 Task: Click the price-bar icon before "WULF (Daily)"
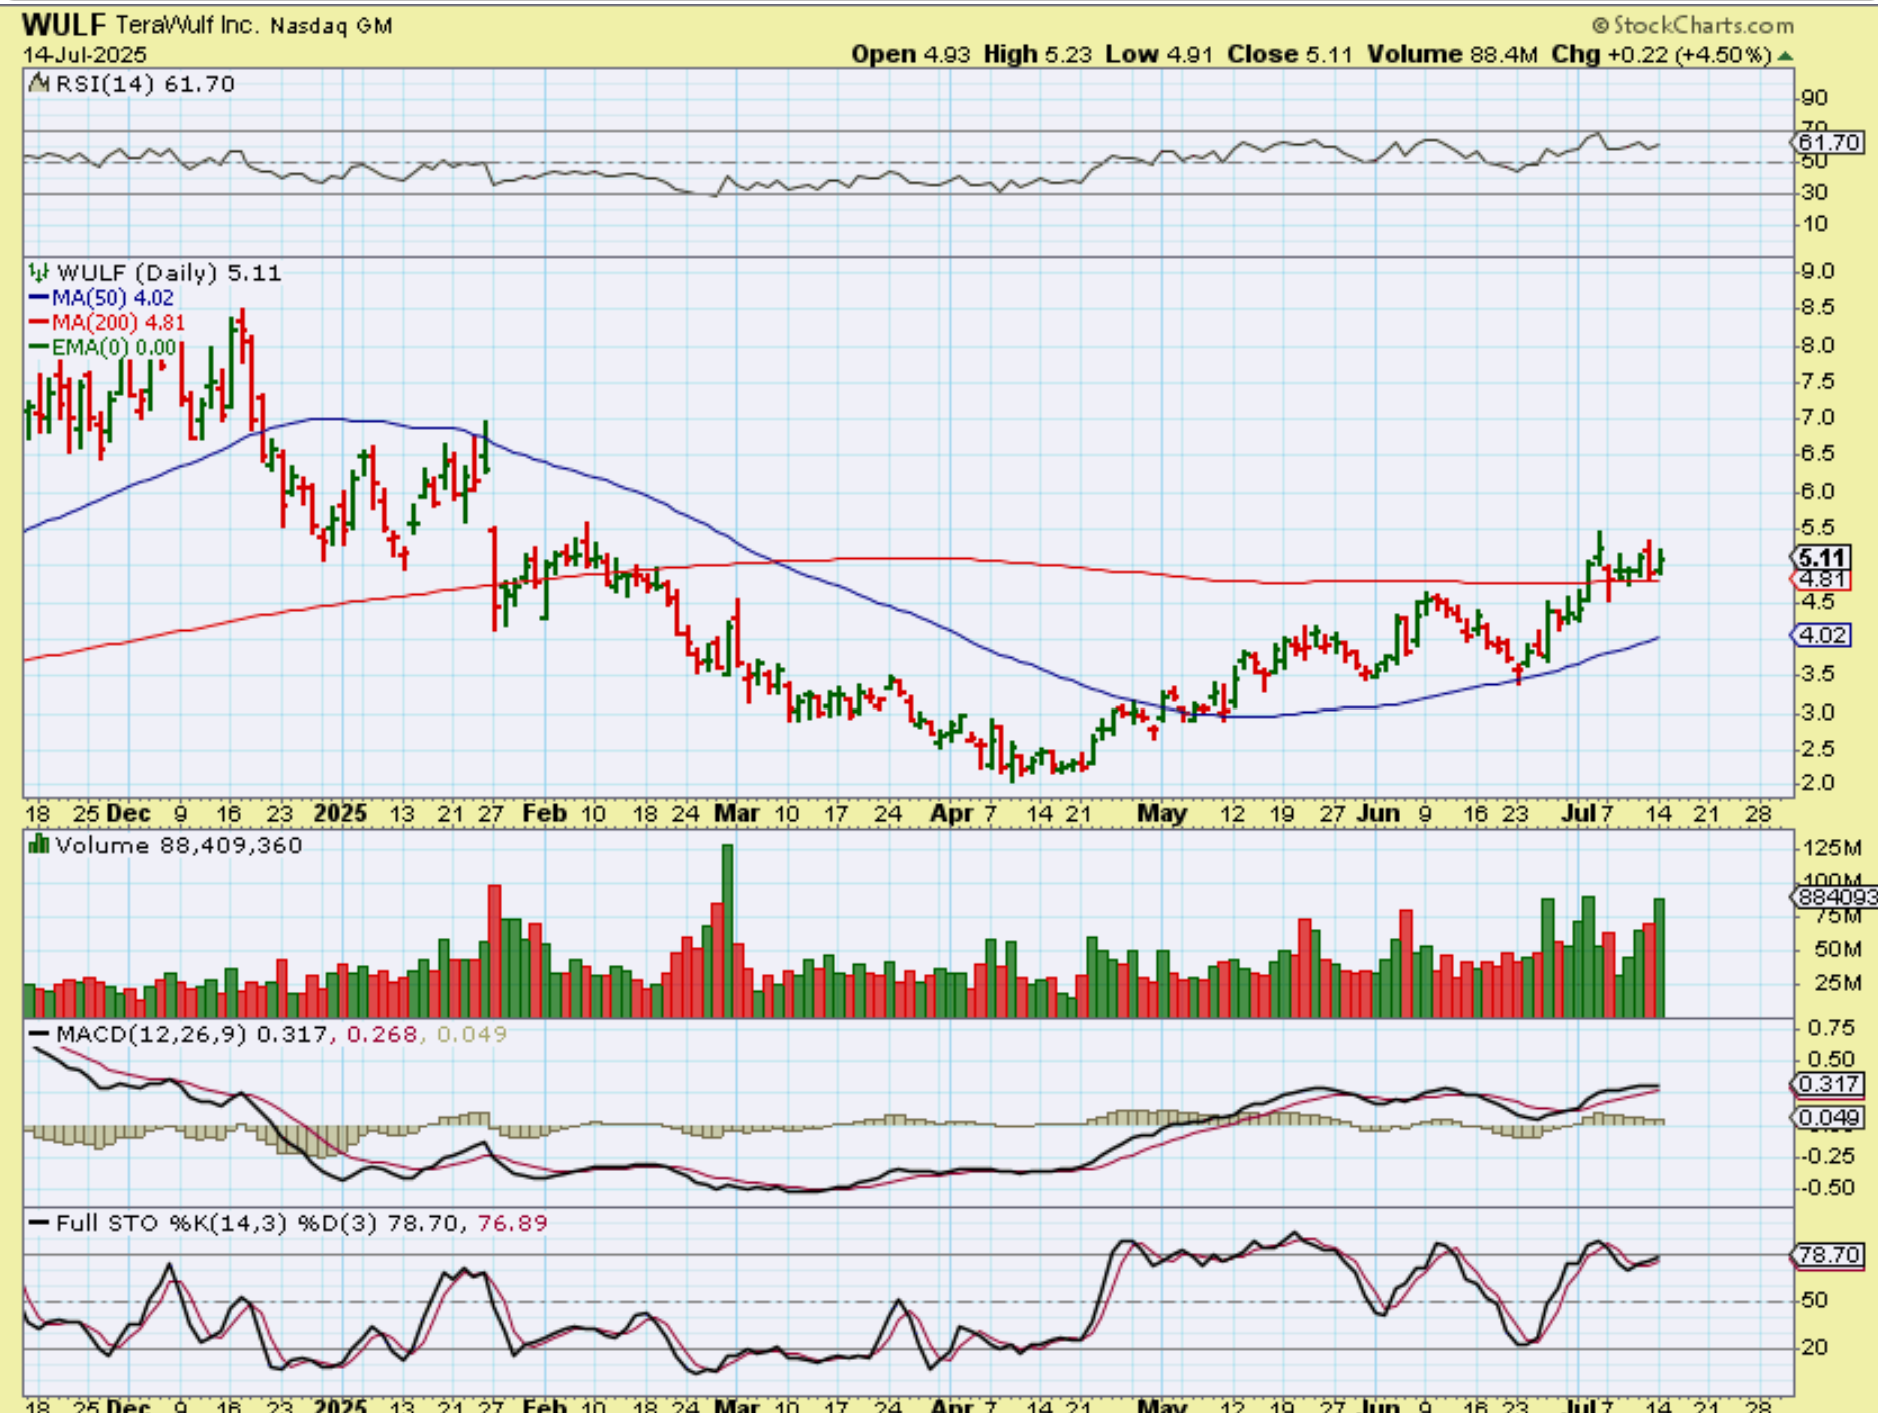(39, 272)
